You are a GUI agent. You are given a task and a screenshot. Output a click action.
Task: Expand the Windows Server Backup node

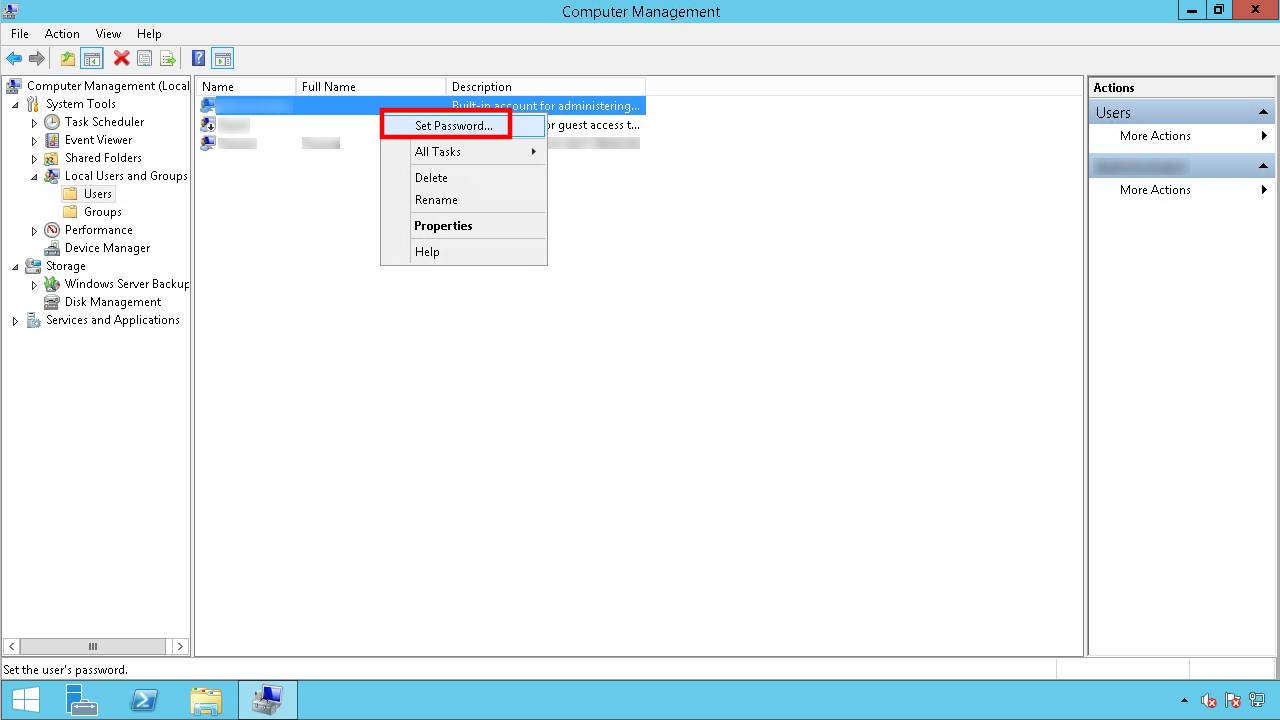(34, 284)
